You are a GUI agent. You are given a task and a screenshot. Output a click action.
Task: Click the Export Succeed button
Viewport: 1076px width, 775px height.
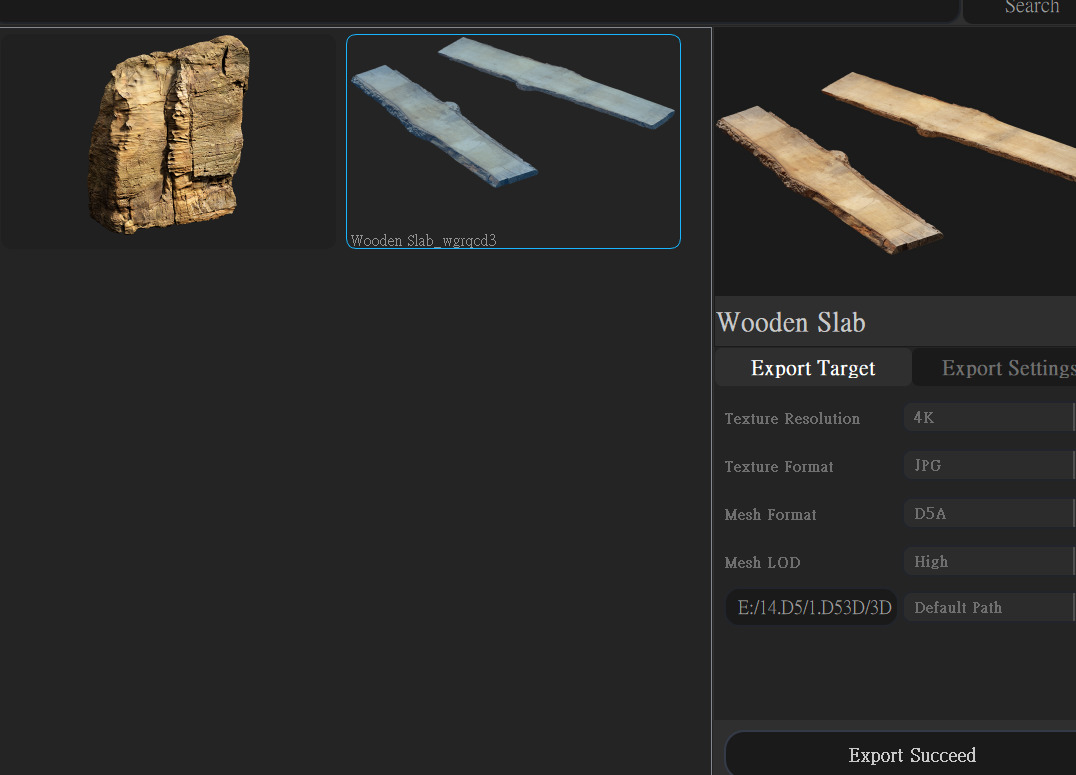(x=900, y=754)
